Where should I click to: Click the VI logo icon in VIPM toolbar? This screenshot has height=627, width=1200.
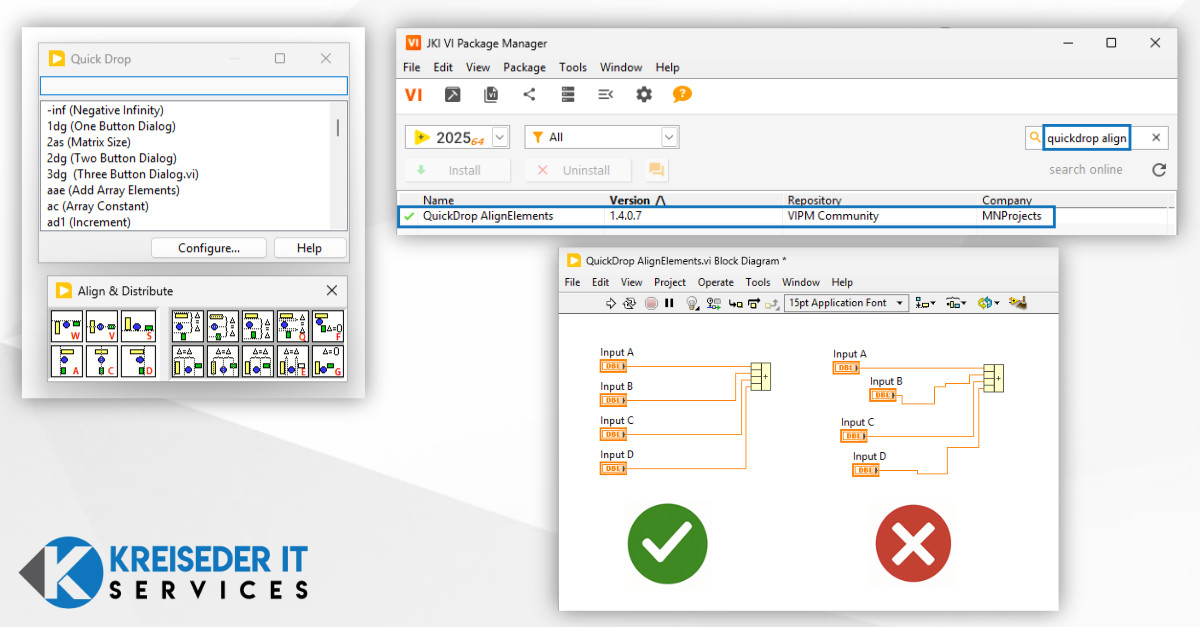414,95
